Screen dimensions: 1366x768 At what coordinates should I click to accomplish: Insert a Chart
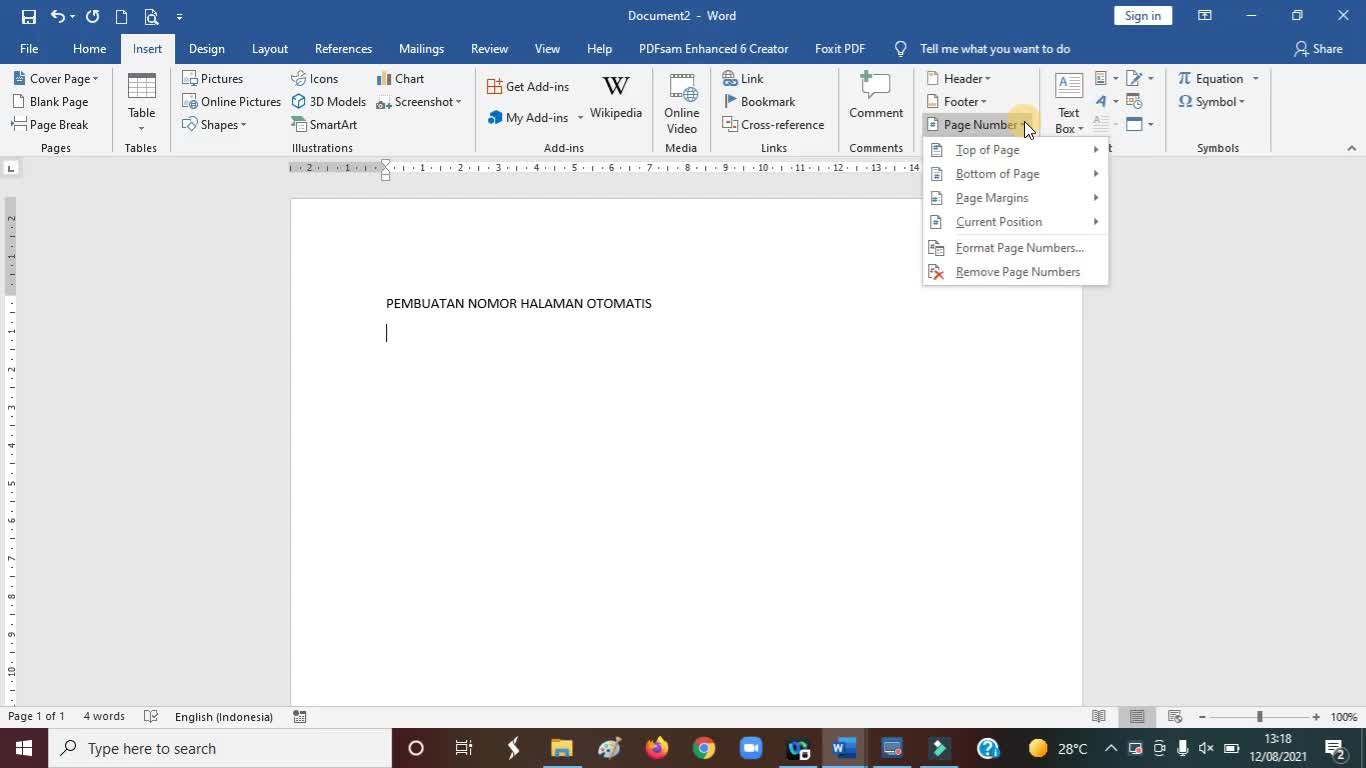(x=400, y=79)
